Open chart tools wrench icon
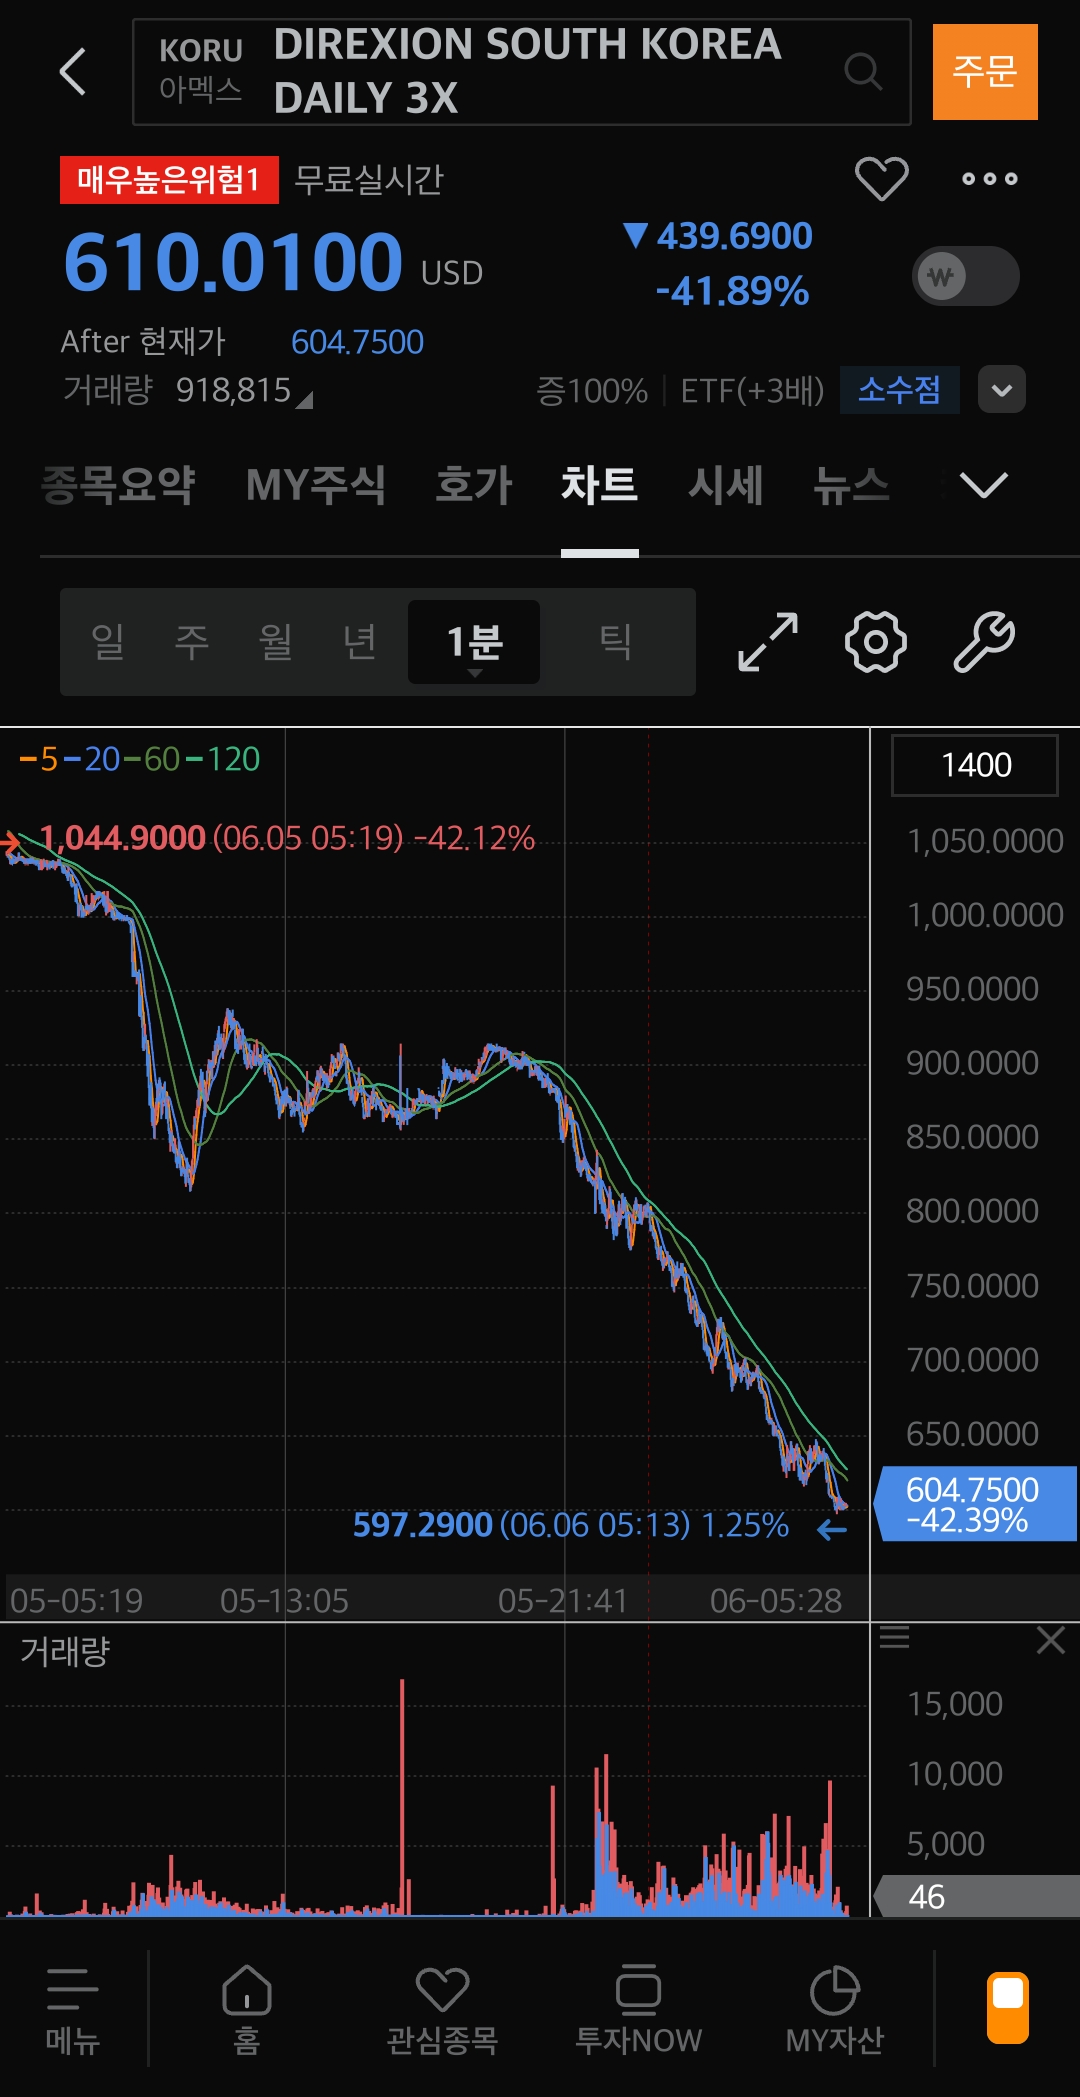The height and width of the screenshot is (2097, 1080). pyautogui.click(x=984, y=642)
